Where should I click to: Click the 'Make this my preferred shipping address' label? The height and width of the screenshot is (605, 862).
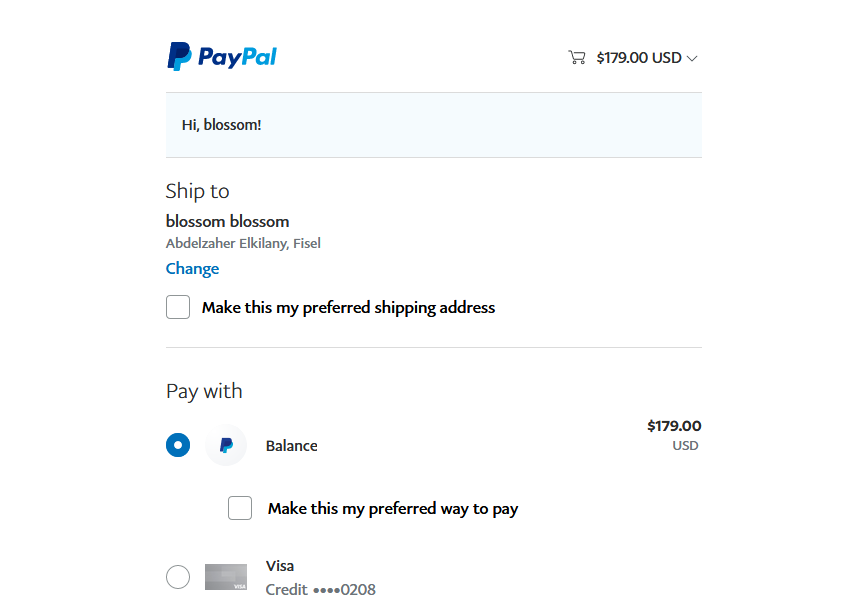(348, 308)
